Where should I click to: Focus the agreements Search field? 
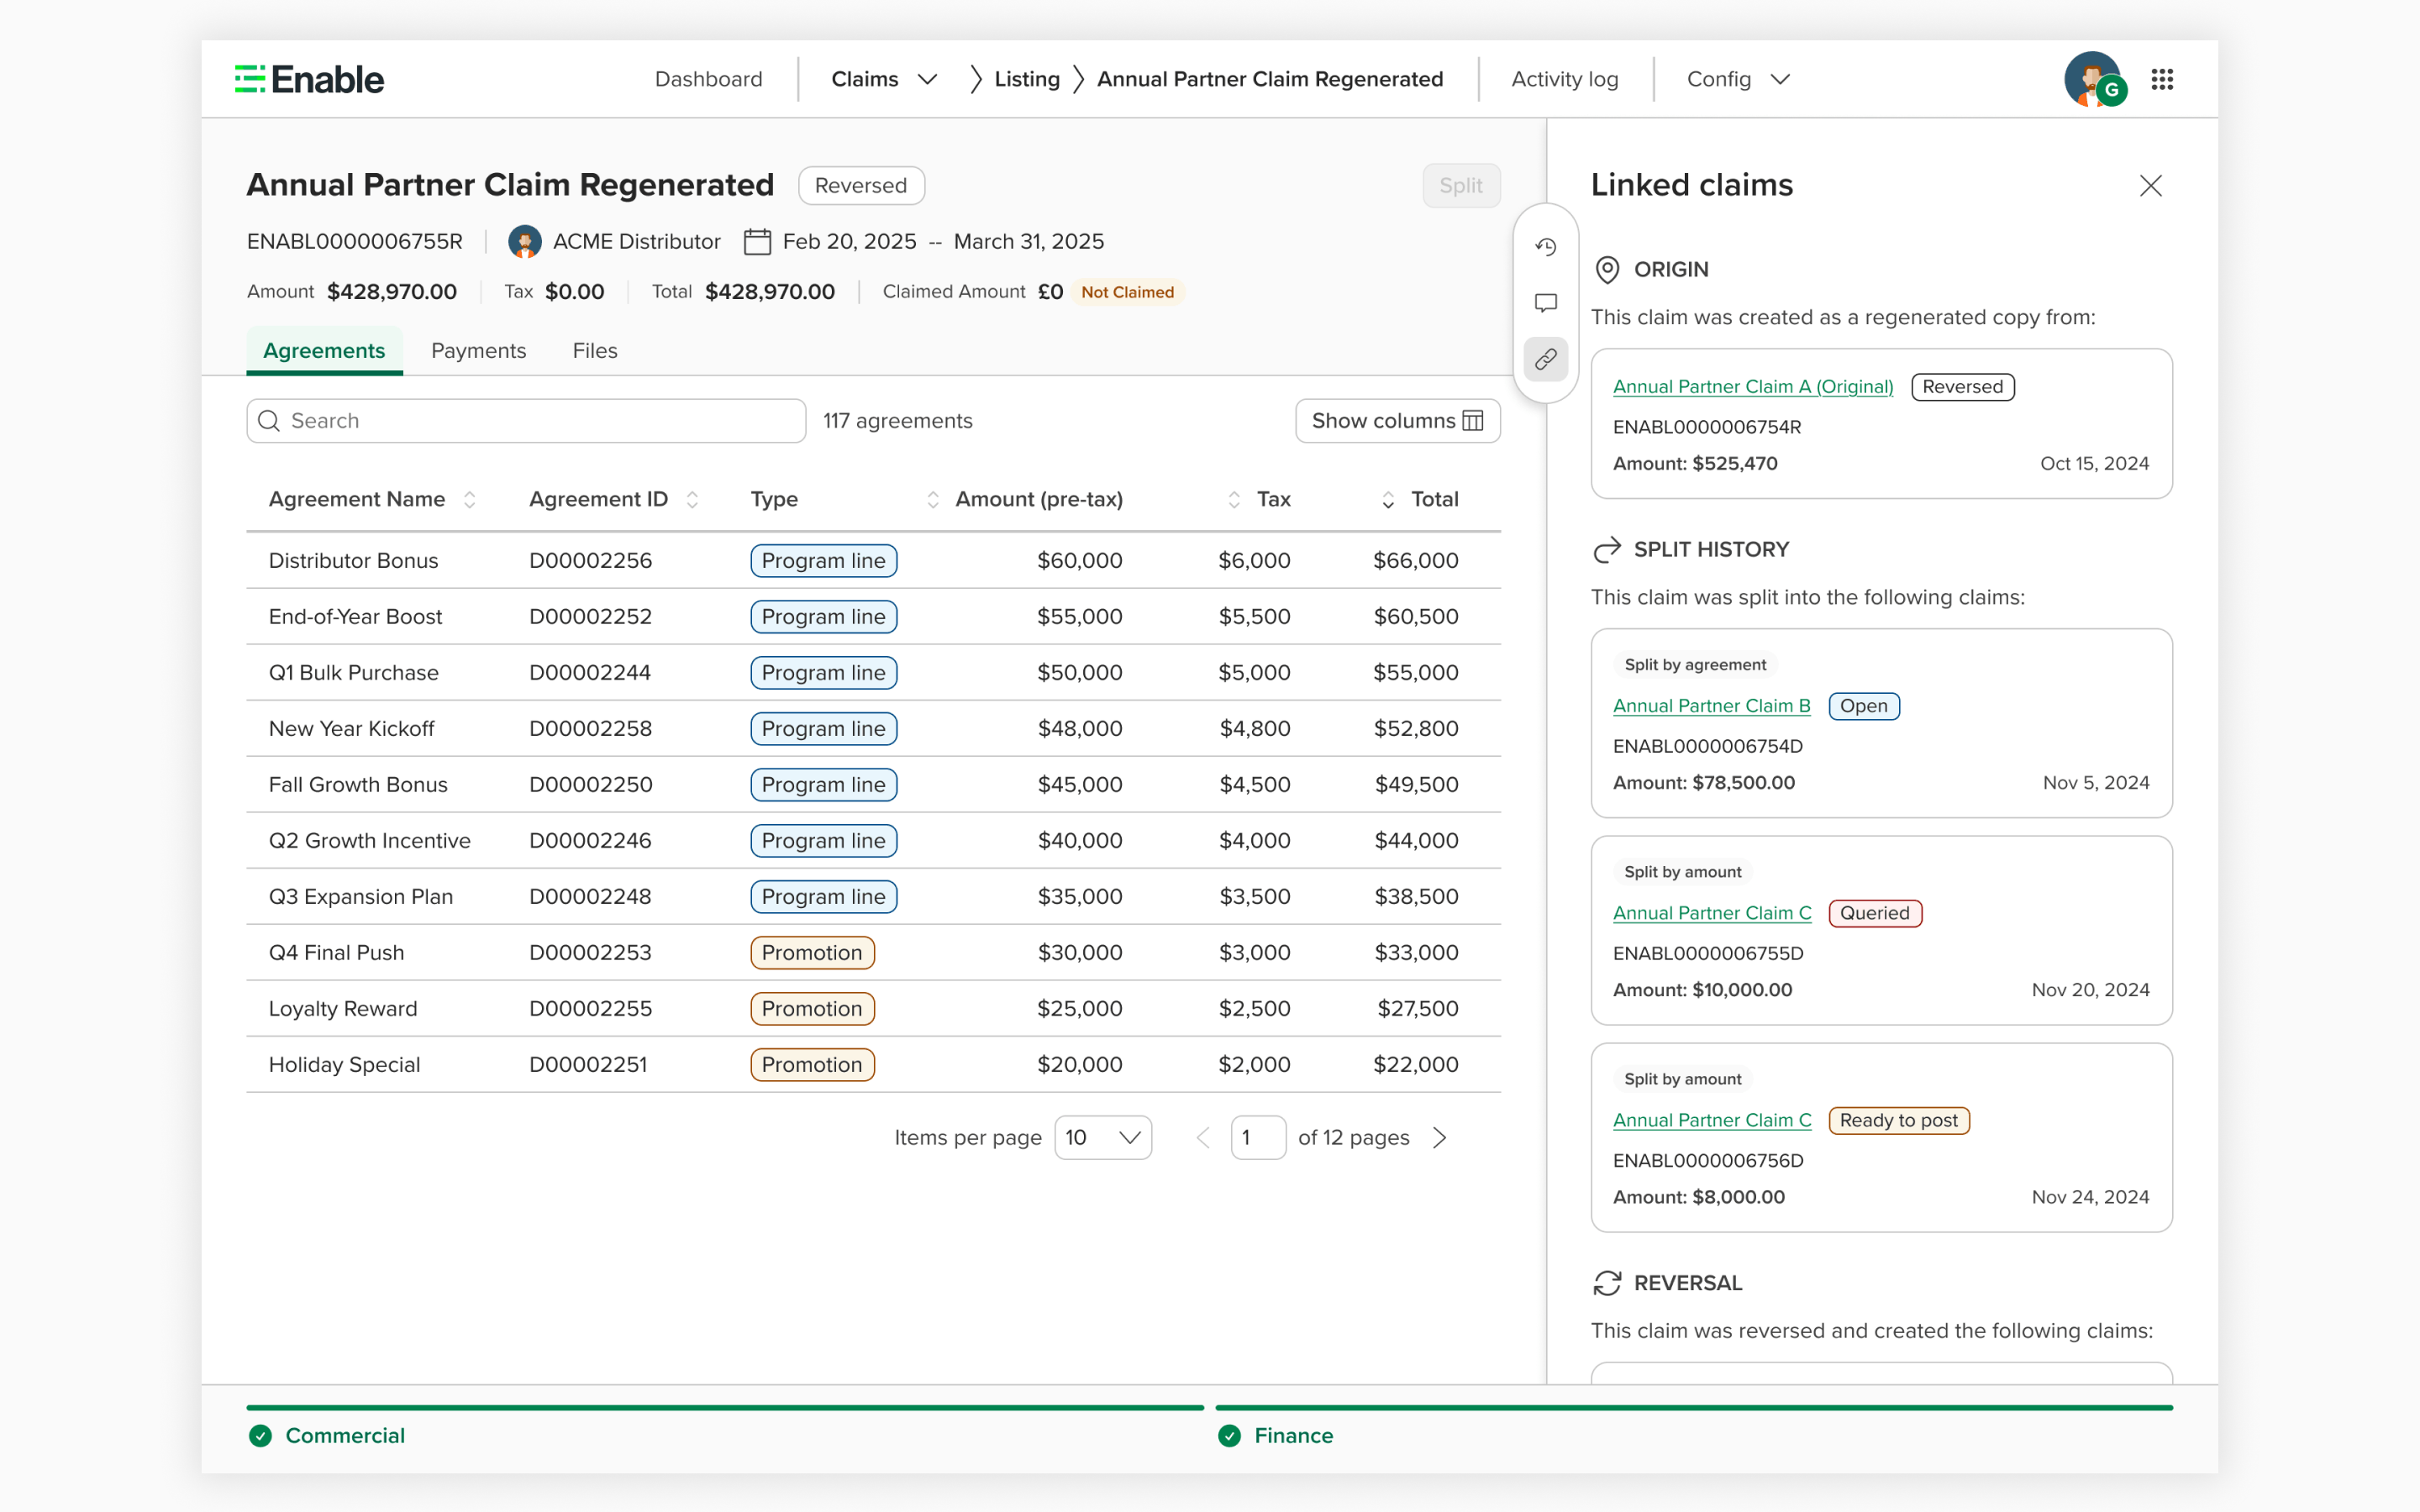coord(526,421)
